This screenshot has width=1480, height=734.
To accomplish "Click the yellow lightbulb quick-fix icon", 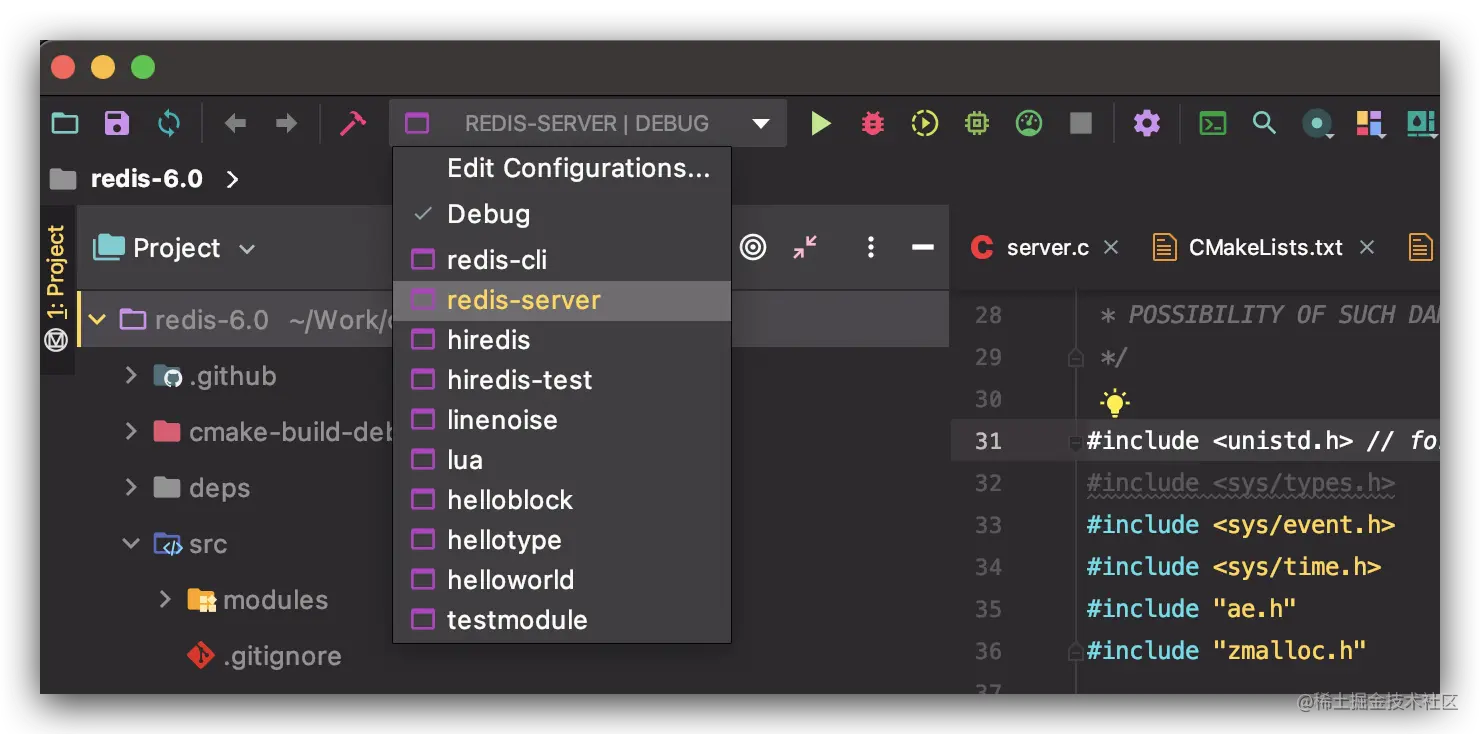I will (1114, 403).
